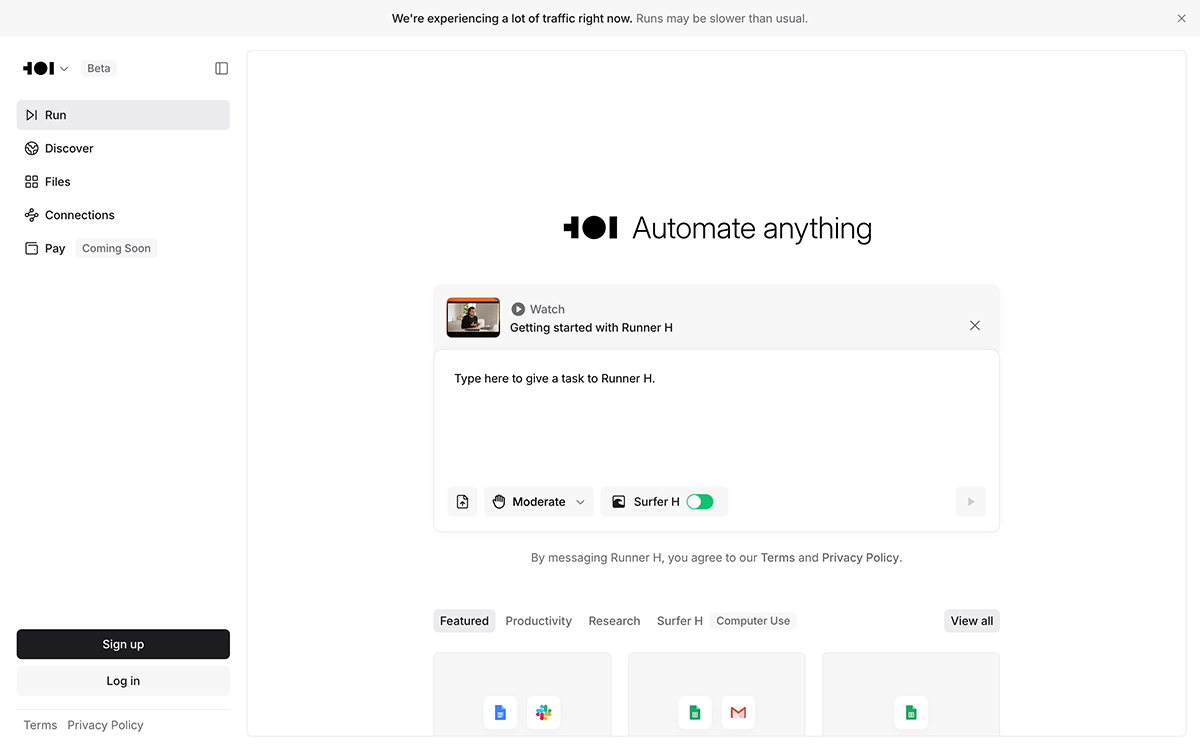Click the View all button
Image resolution: width=1200 pixels, height=750 pixels.
(x=971, y=621)
